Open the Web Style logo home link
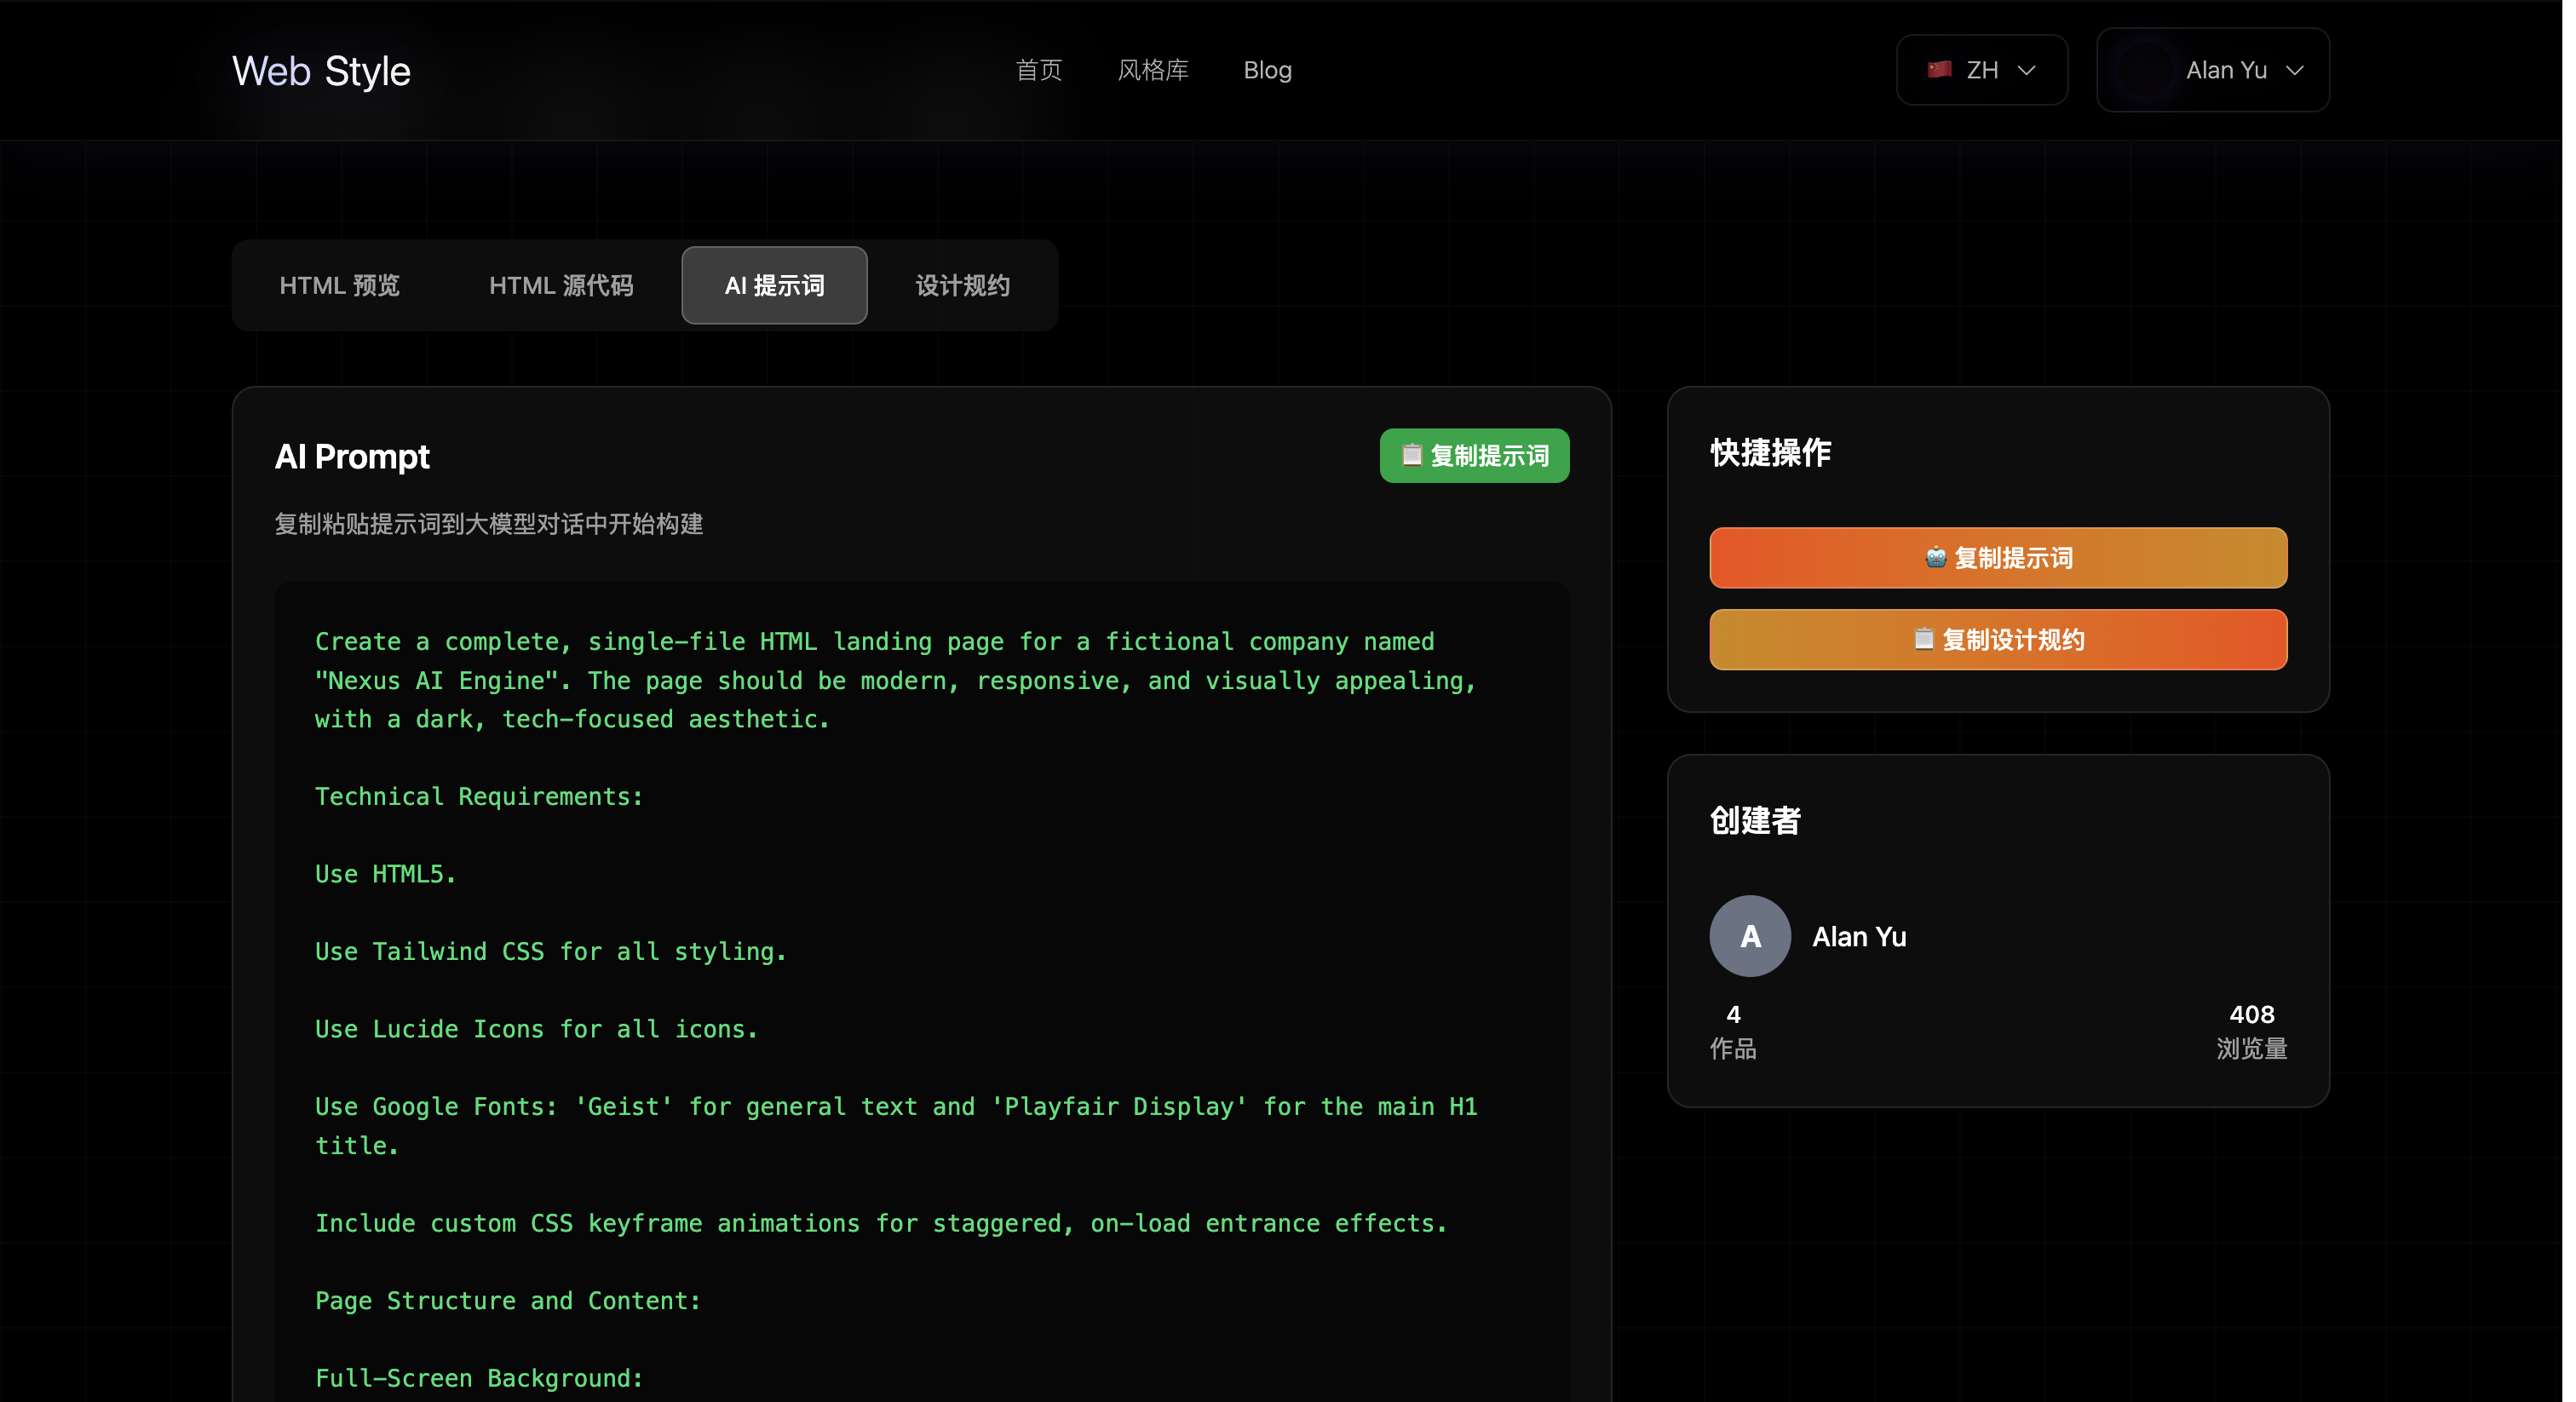Viewport: 2576px width, 1402px height. pos(321,71)
